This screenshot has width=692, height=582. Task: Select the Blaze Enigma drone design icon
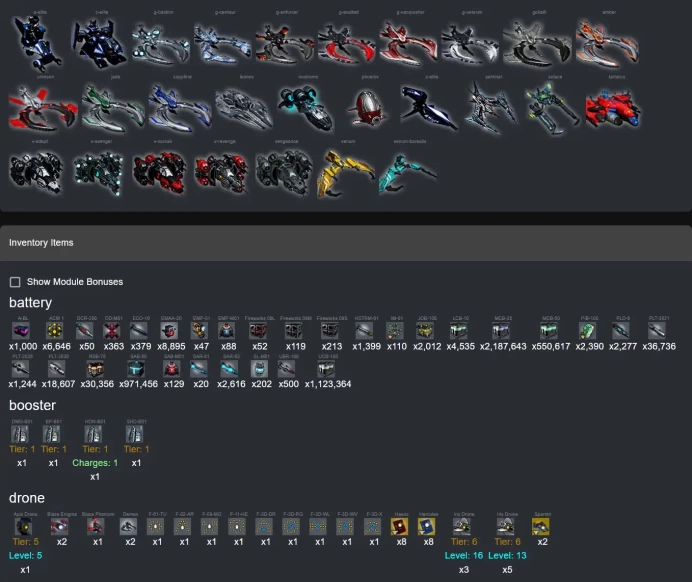pos(60,526)
